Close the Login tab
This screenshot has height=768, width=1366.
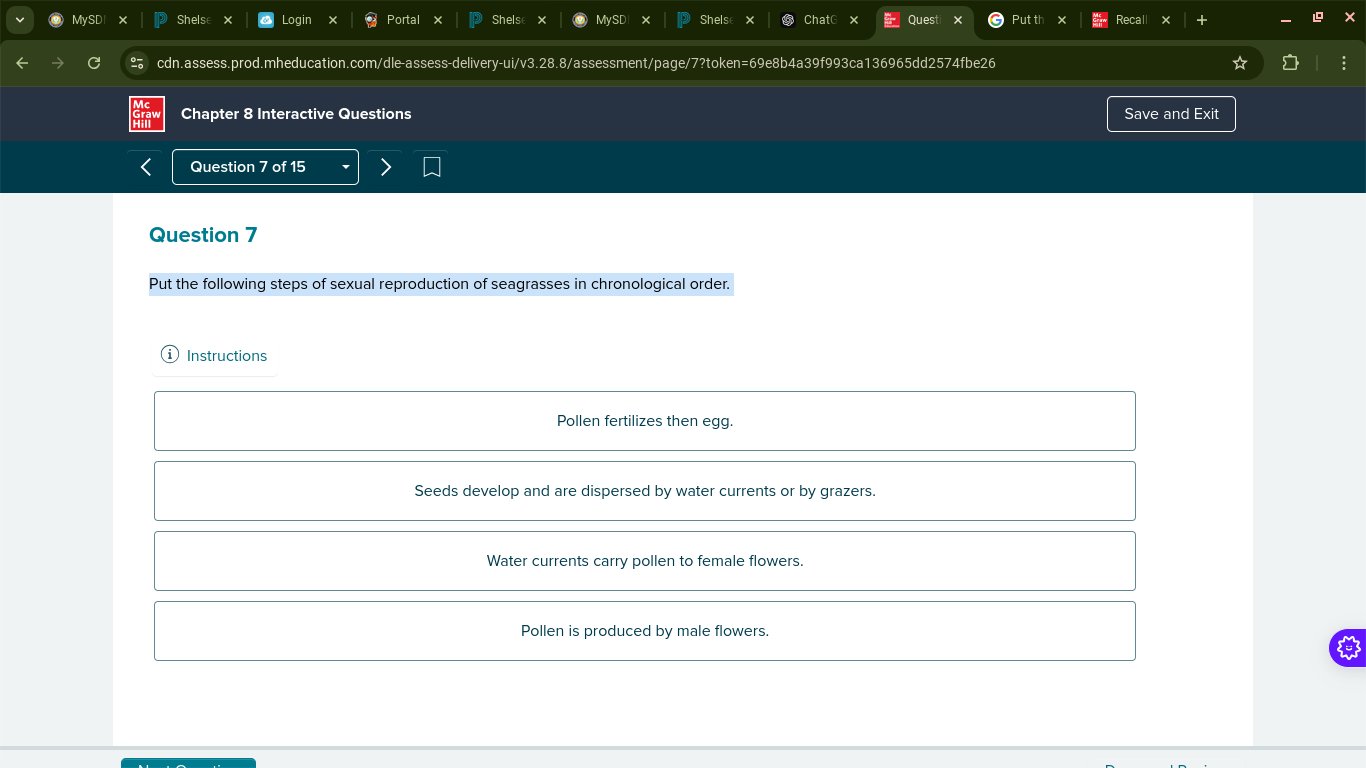332,20
